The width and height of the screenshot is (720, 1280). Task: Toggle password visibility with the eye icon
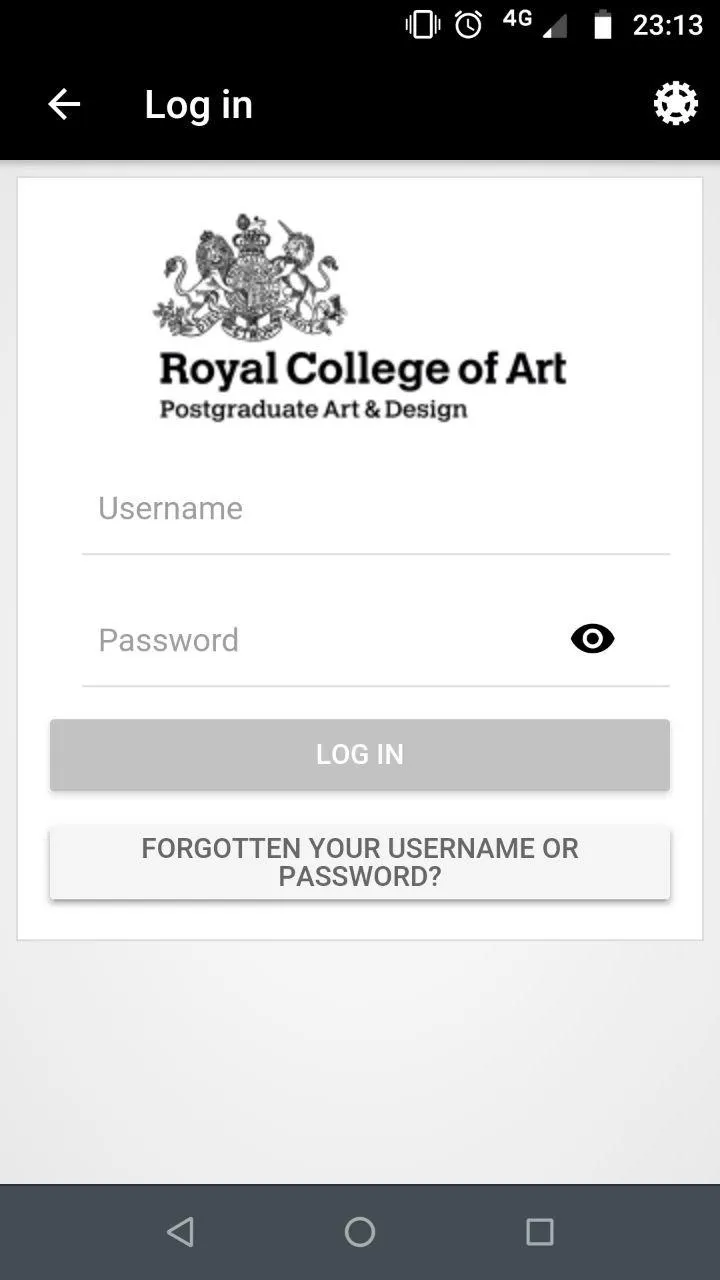pyautogui.click(x=592, y=639)
